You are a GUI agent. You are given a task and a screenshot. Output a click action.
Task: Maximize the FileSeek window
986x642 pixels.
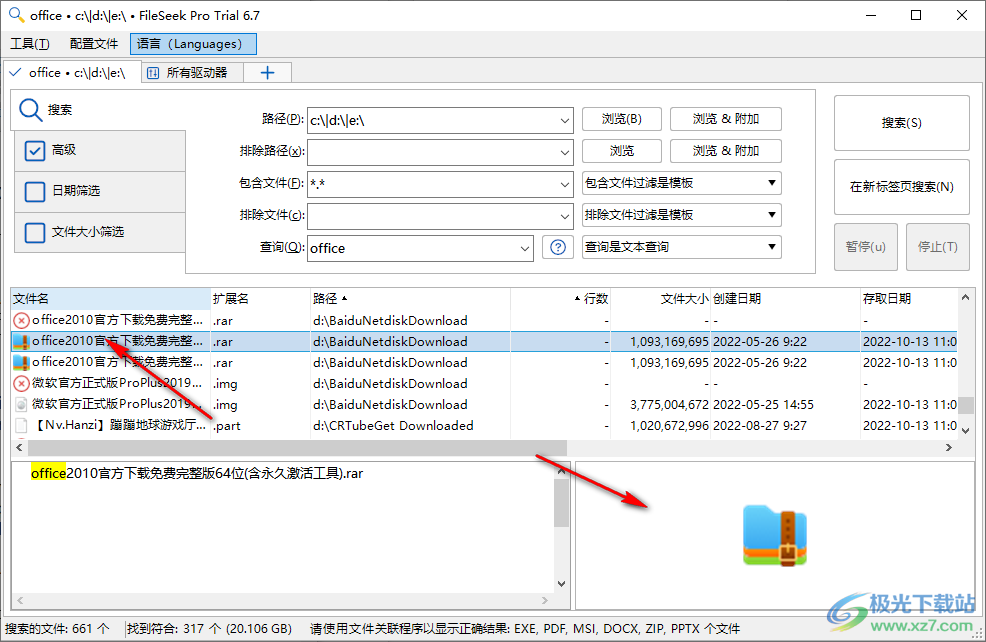pos(916,15)
